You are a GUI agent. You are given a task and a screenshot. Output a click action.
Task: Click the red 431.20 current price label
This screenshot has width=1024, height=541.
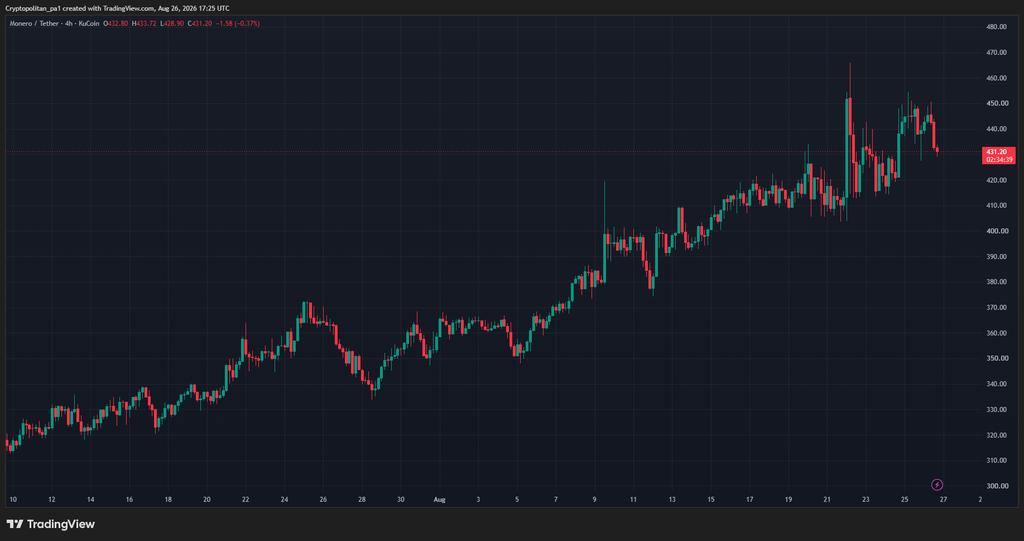(999, 151)
